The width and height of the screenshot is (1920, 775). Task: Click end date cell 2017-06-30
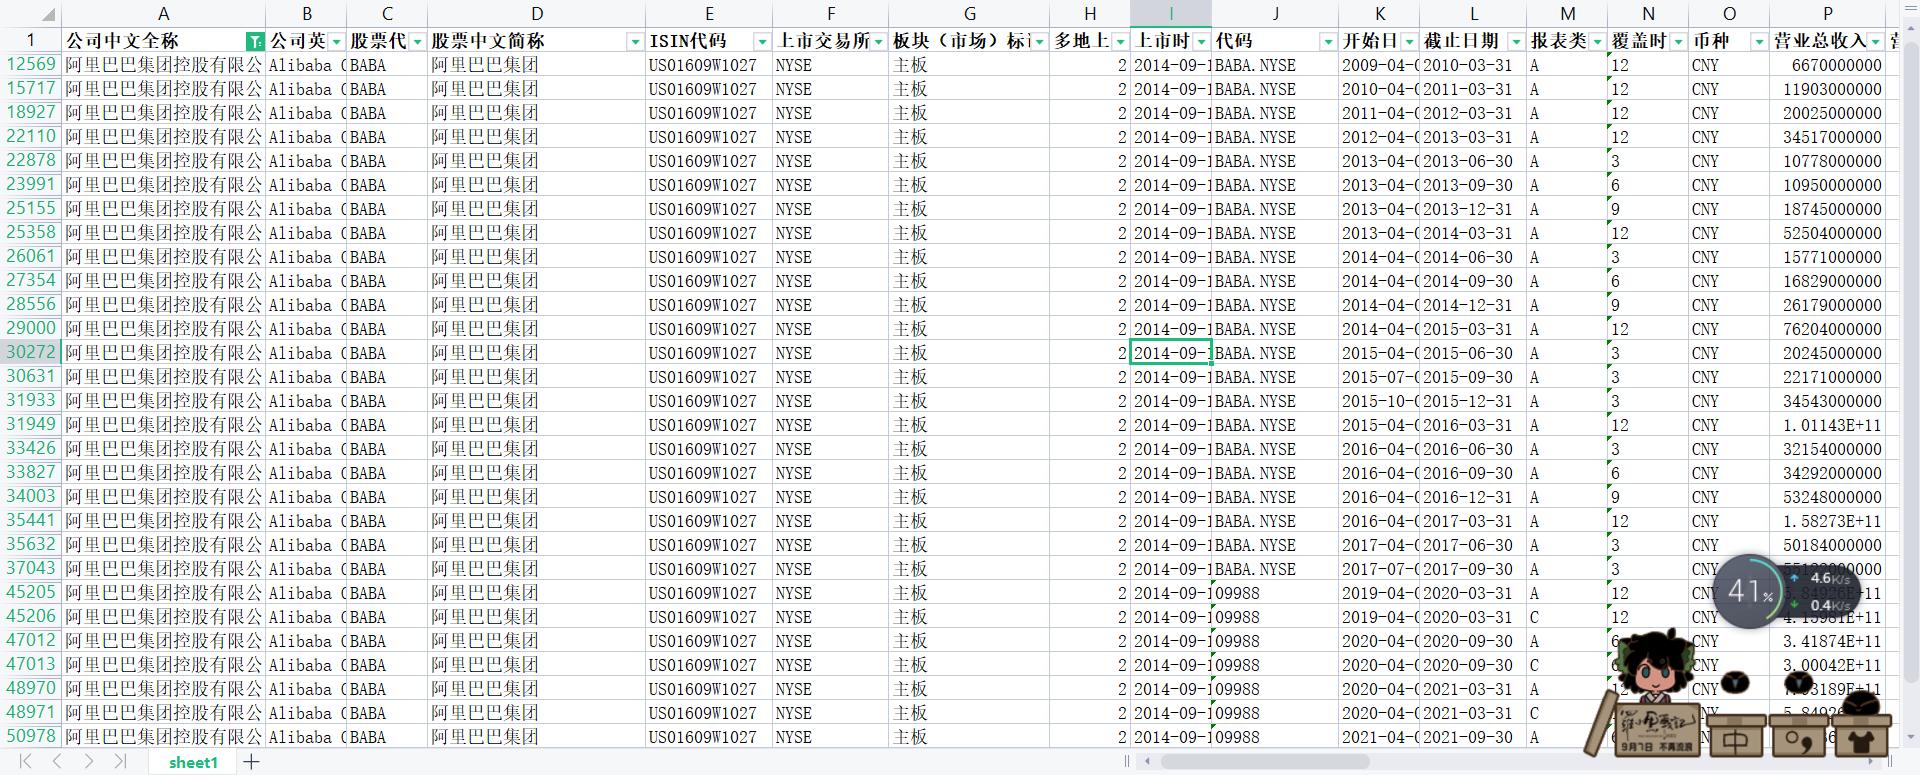[1473, 545]
